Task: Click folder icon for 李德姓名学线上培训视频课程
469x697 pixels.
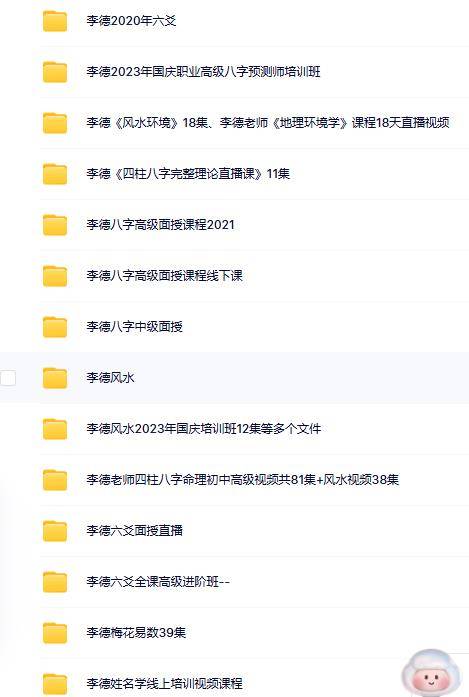Action: (x=55, y=684)
